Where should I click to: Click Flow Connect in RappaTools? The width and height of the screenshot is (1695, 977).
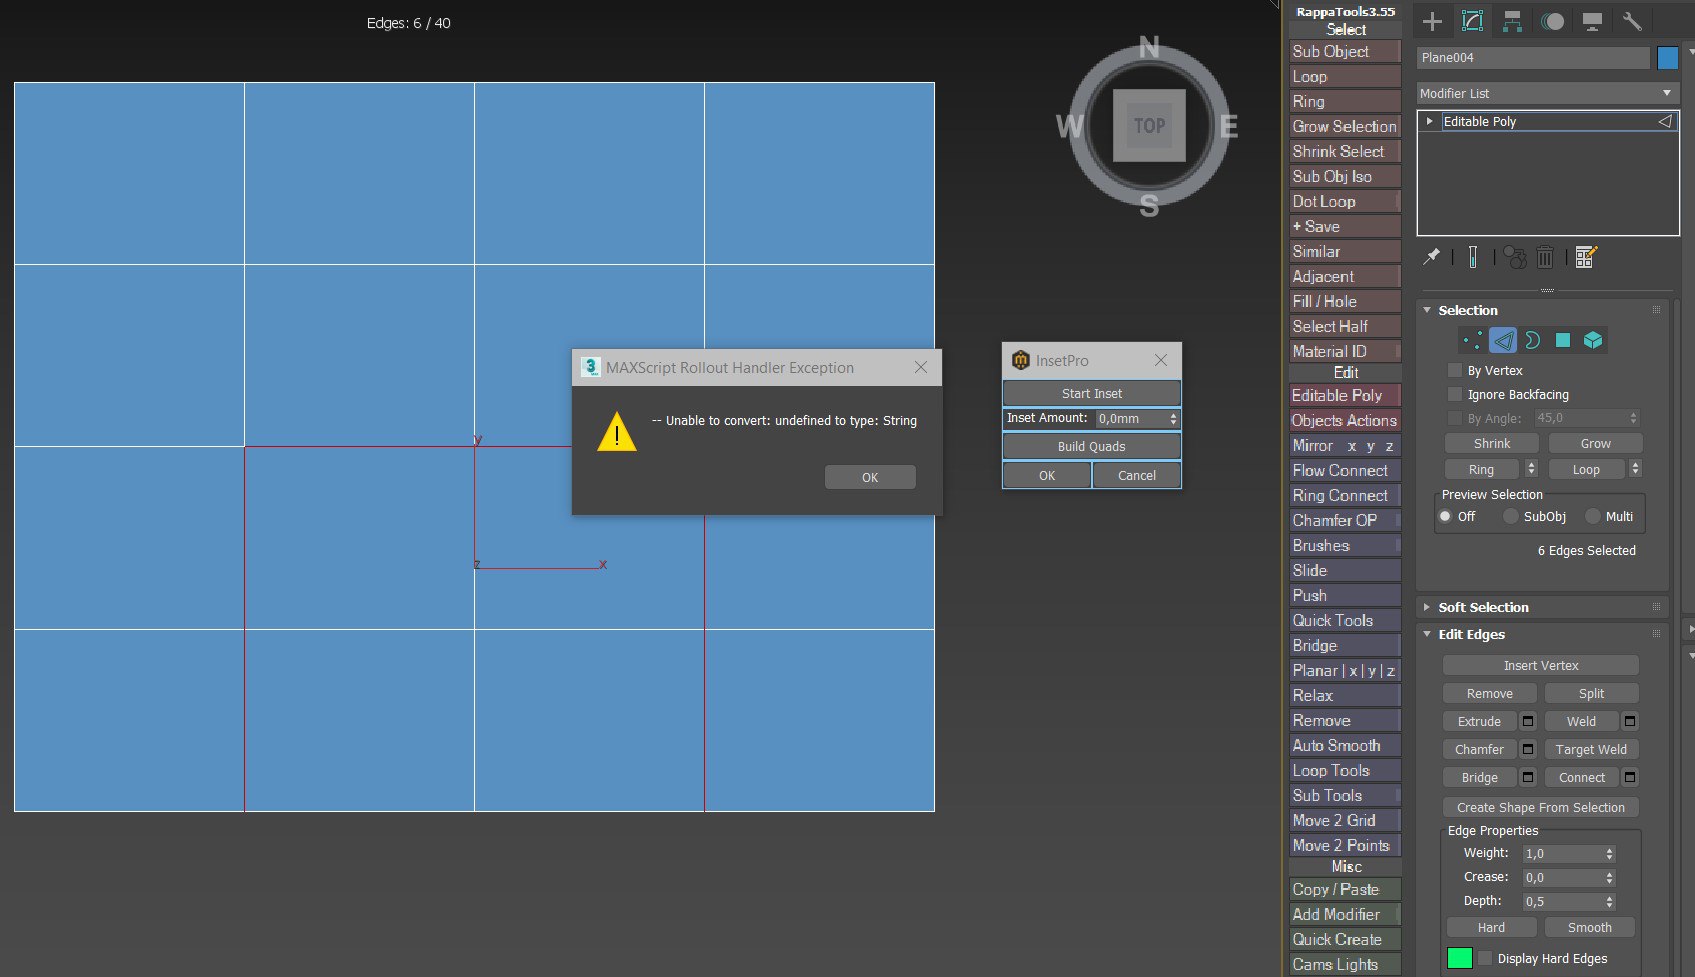pos(1344,471)
